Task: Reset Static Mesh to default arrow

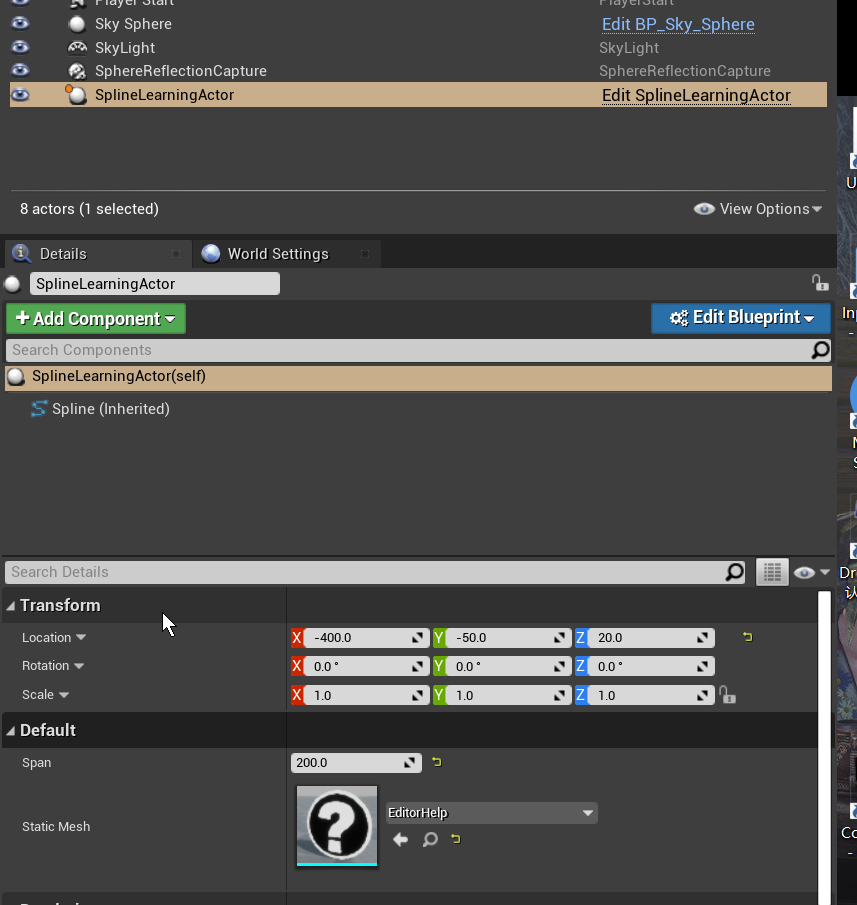Action: point(456,839)
